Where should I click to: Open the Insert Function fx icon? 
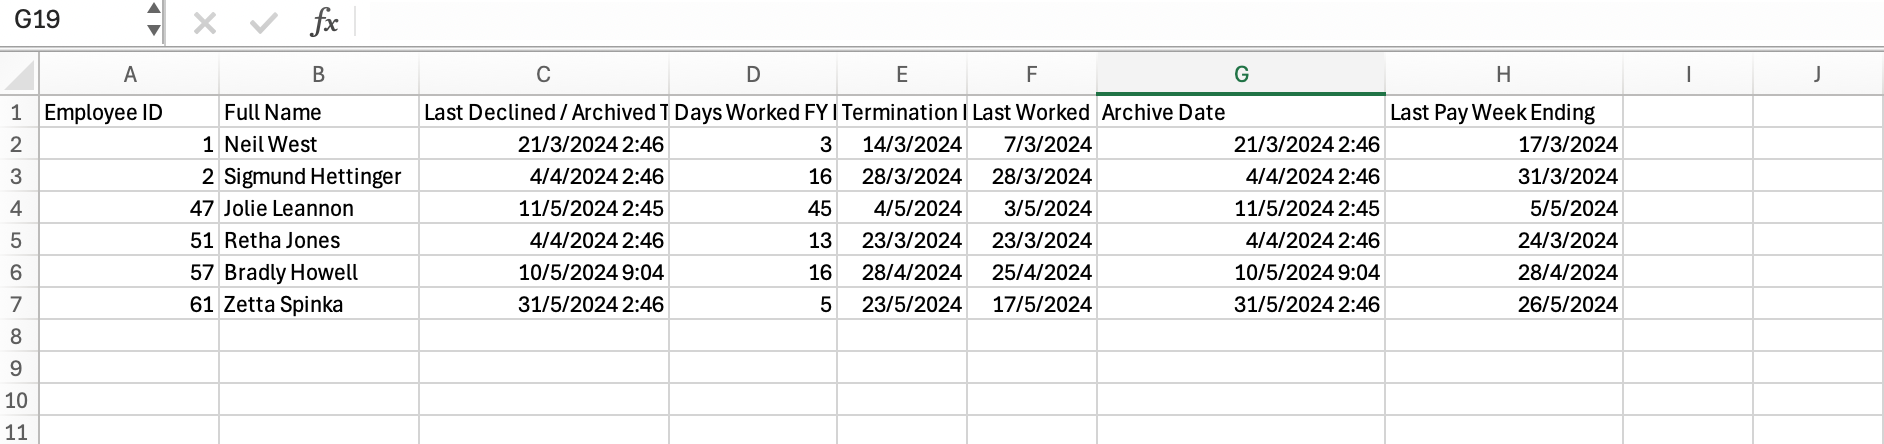click(324, 22)
